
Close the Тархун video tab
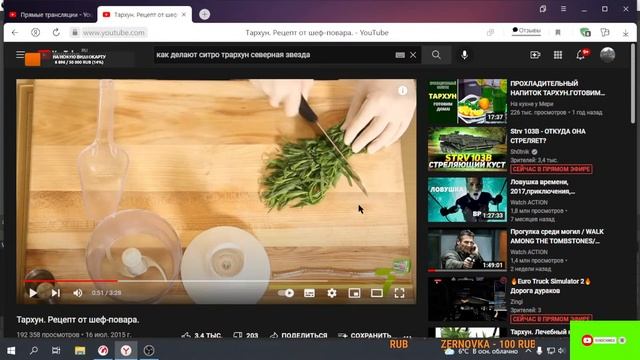184,14
